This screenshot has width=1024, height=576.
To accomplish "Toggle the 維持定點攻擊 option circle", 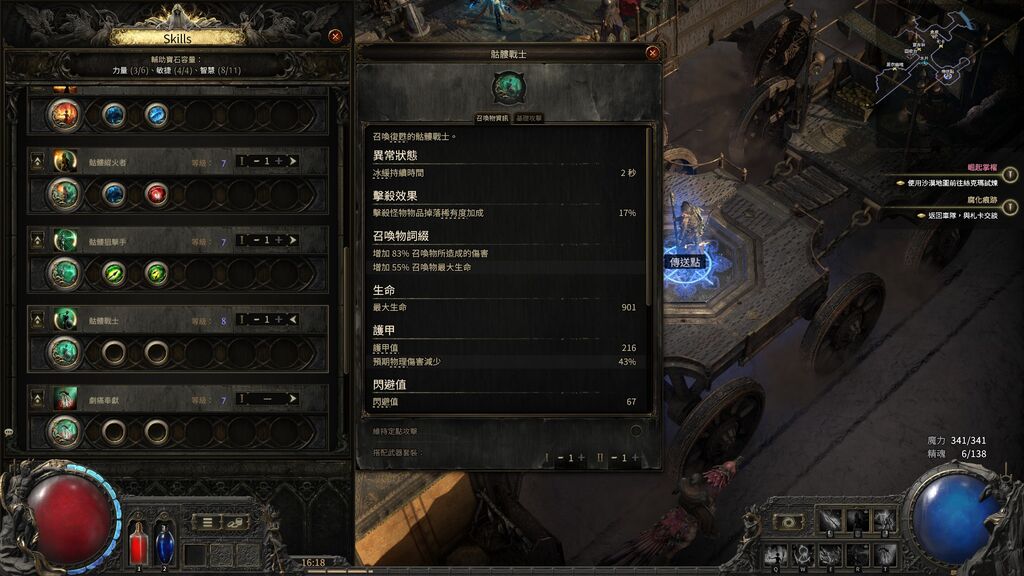I will (635, 430).
